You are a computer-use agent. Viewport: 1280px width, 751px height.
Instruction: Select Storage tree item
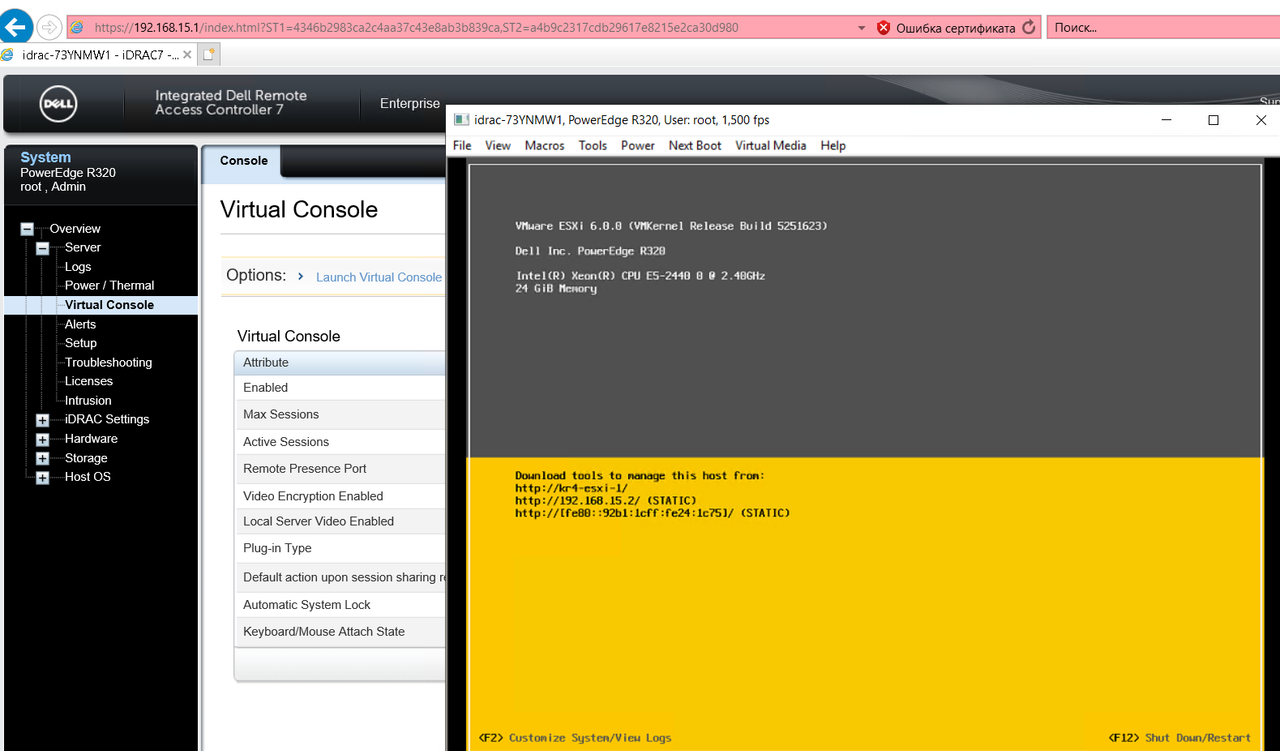coord(86,458)
